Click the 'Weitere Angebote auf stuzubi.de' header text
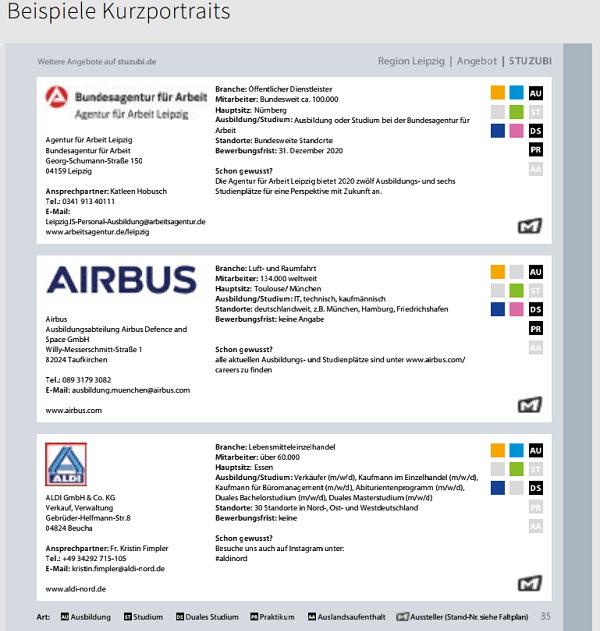Image resolution: width=600 pixels, height=631 pixels. 97,62
